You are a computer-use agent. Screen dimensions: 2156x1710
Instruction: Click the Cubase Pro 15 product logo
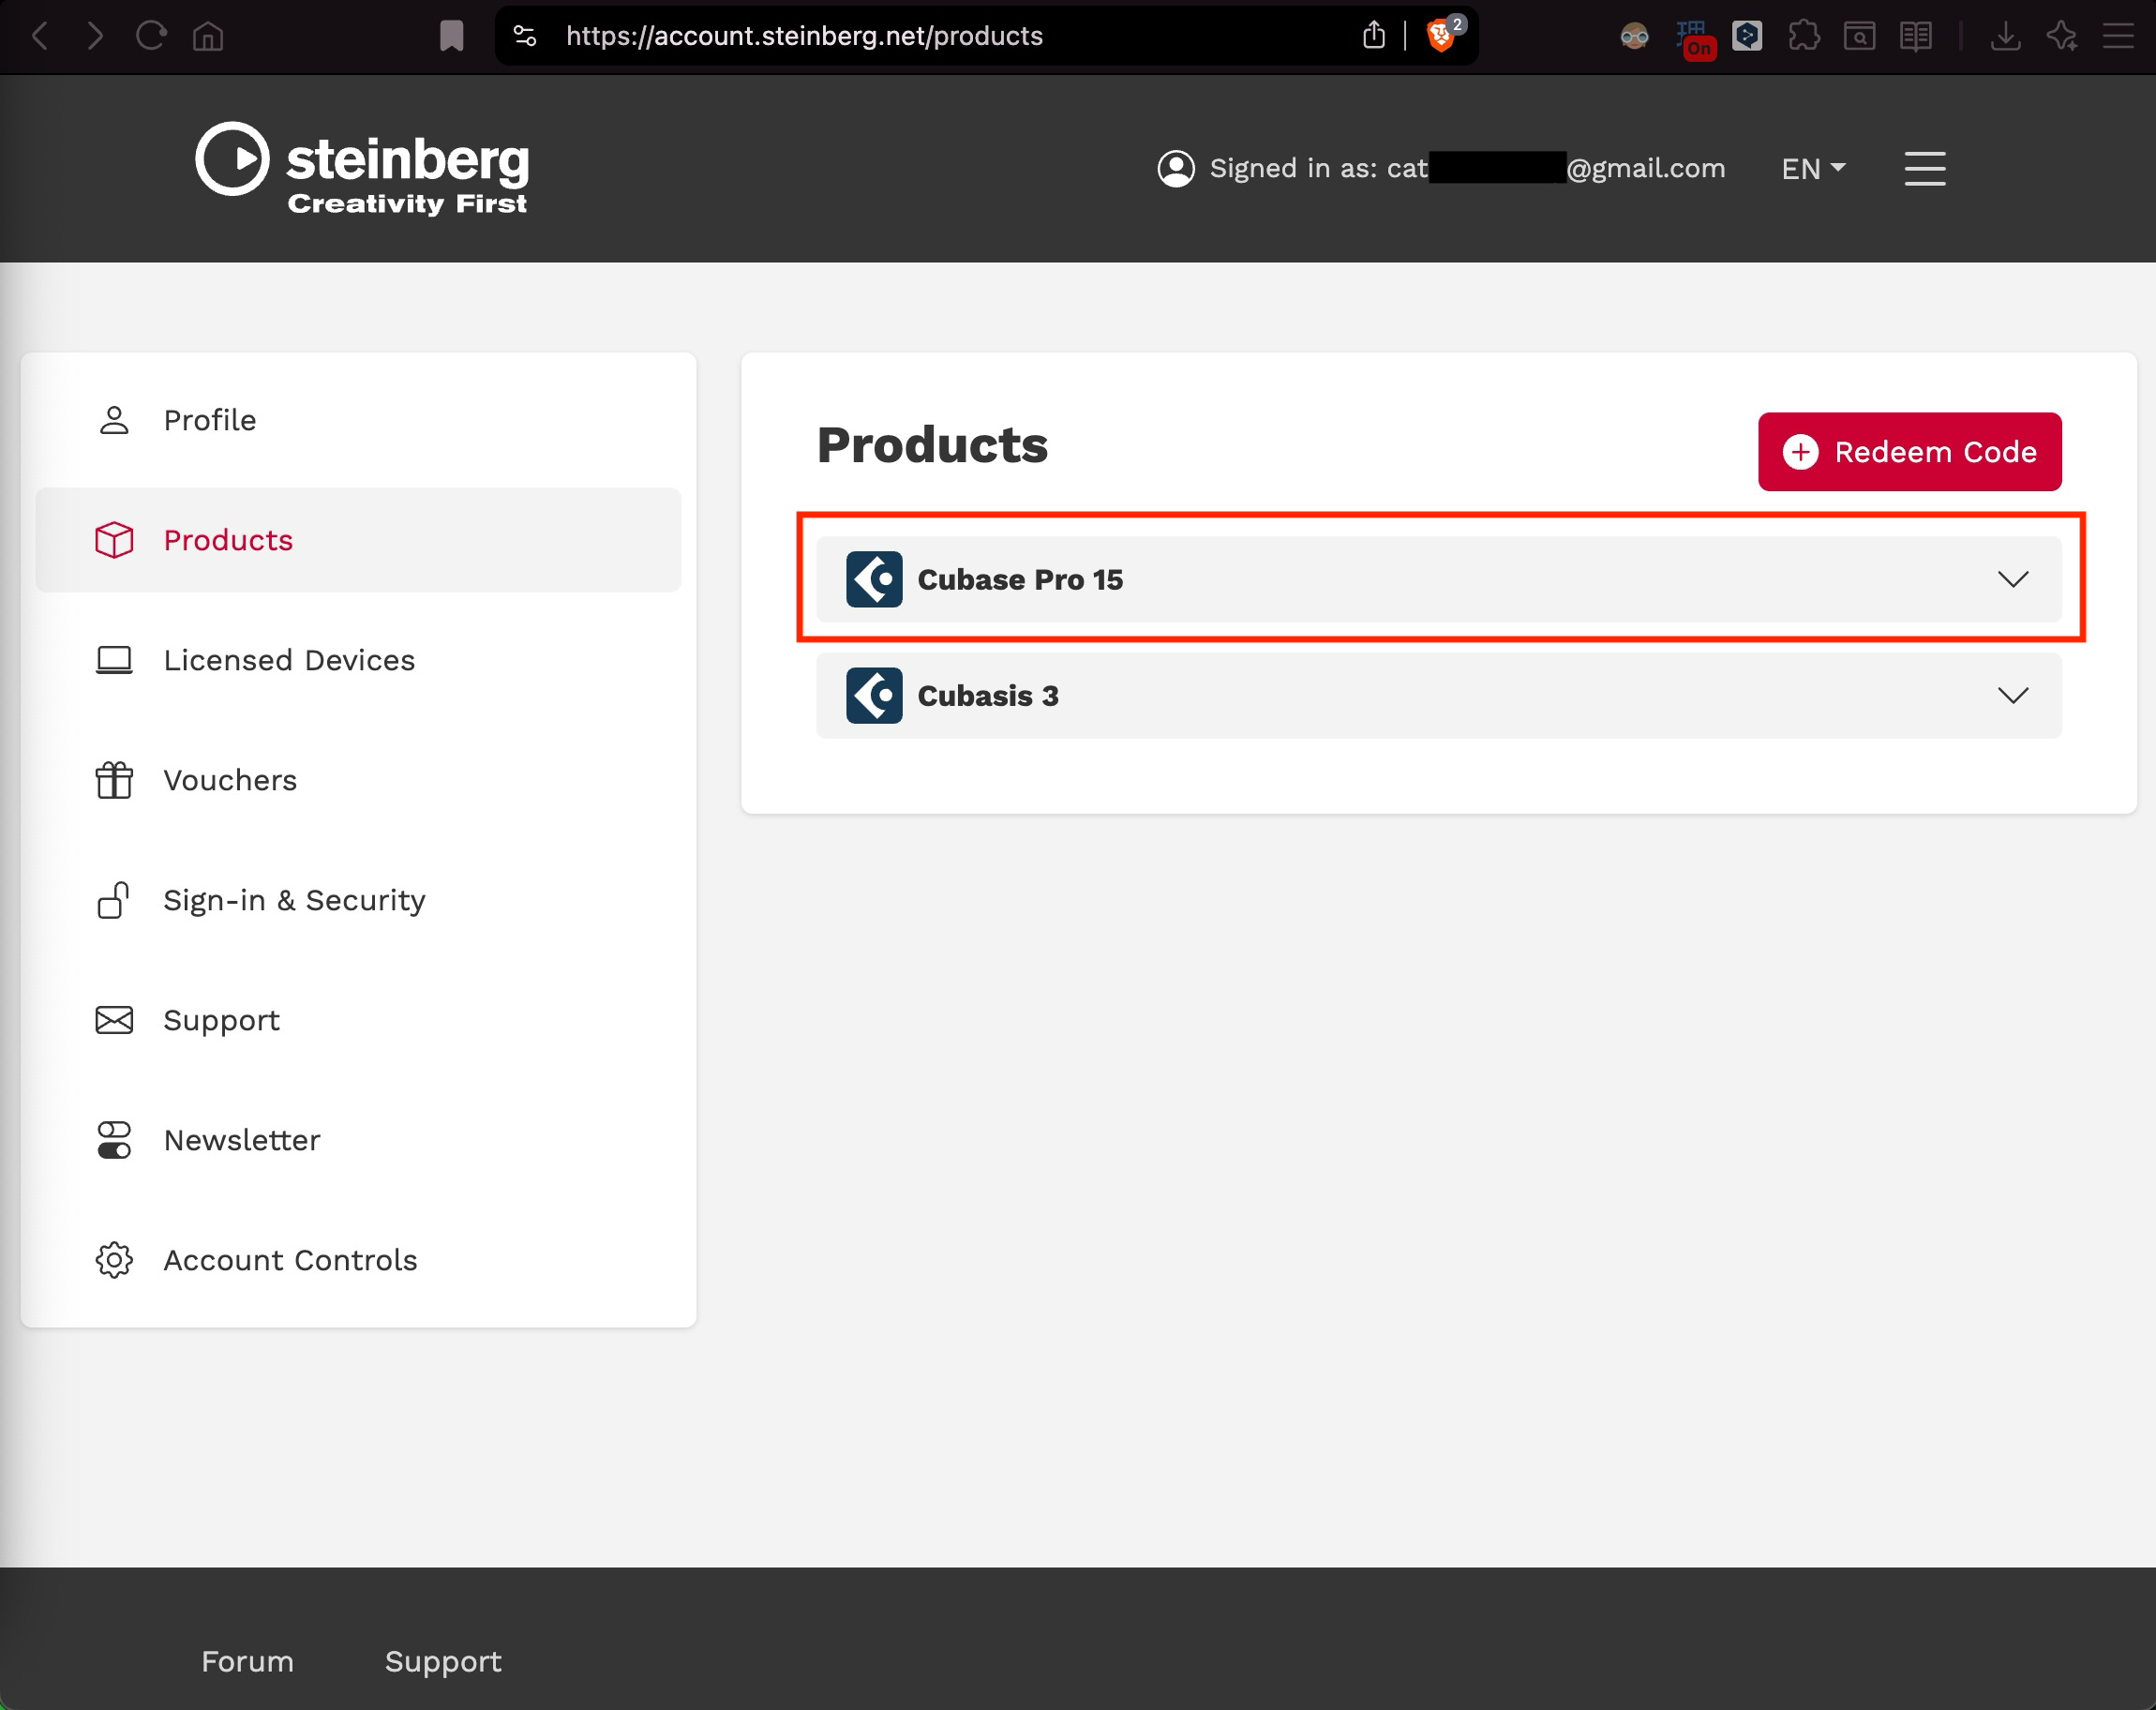[x=873, y=579]
